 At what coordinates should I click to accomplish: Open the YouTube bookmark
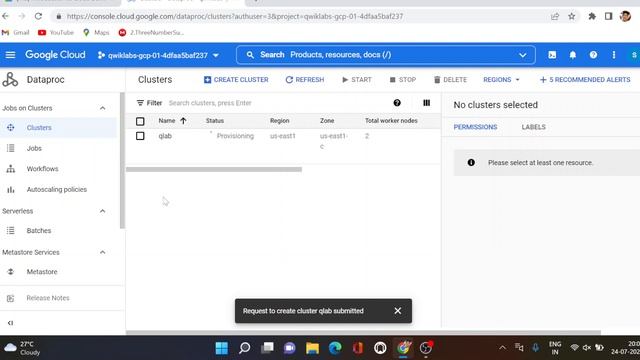tap(56, 32)
